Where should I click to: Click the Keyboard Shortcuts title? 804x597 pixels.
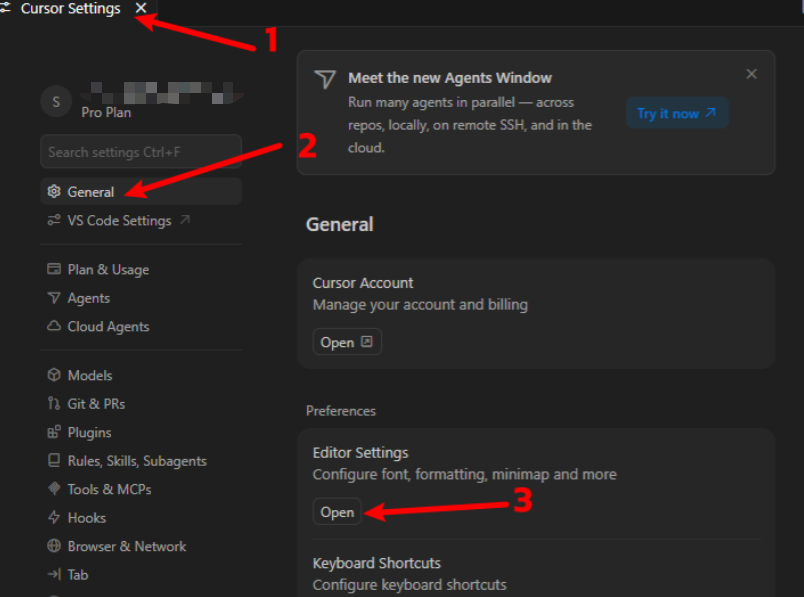(376, 563)
